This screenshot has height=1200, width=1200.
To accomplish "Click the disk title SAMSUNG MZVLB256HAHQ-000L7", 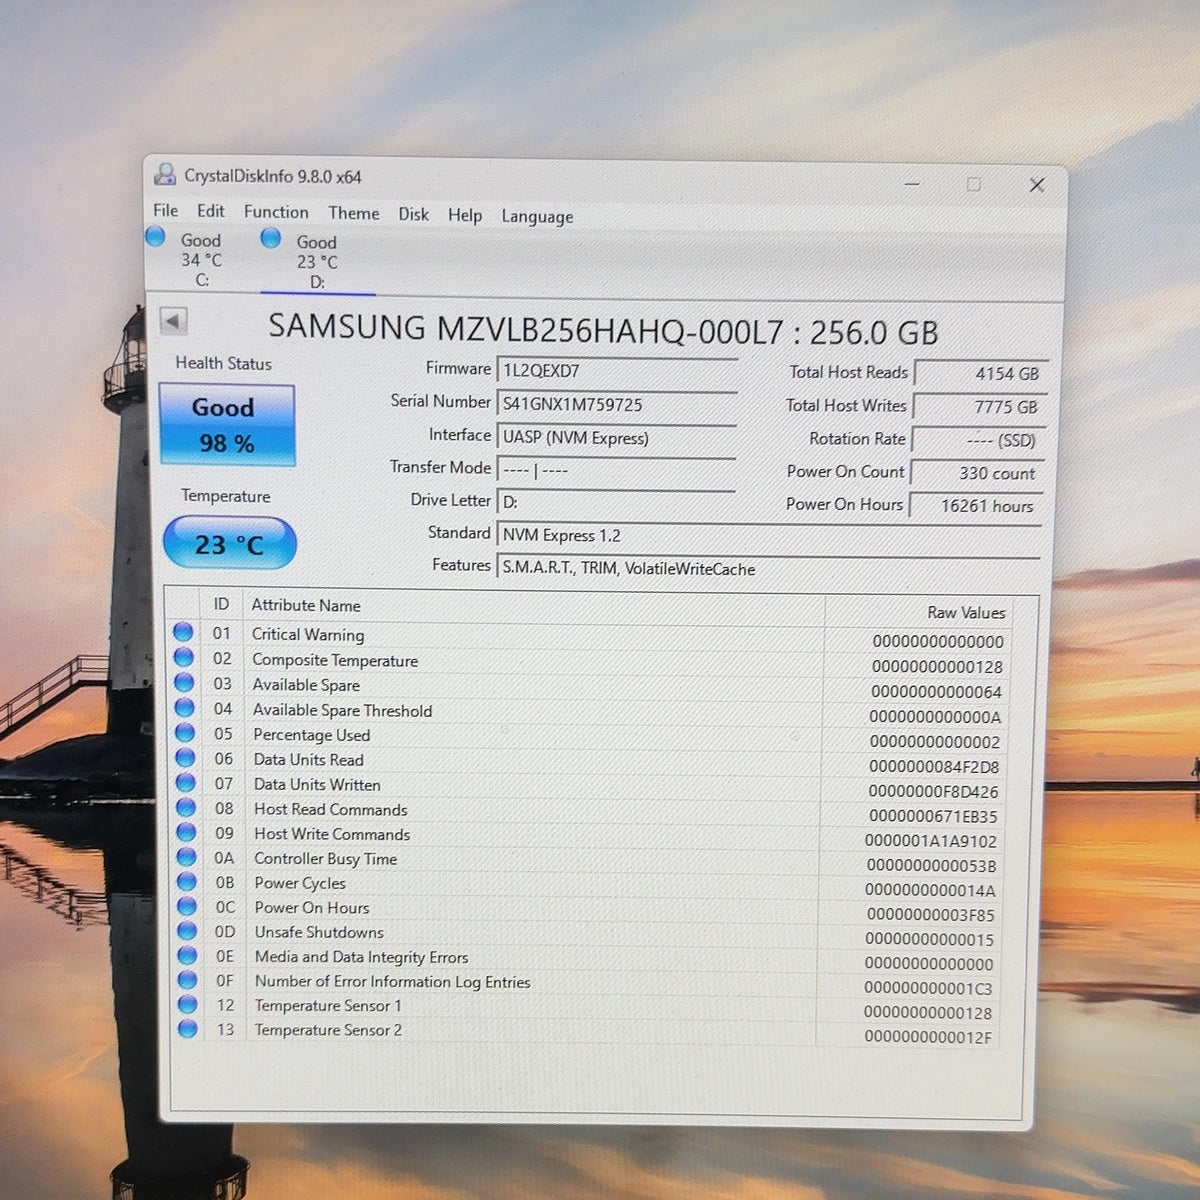I will [x=526, y=328].
